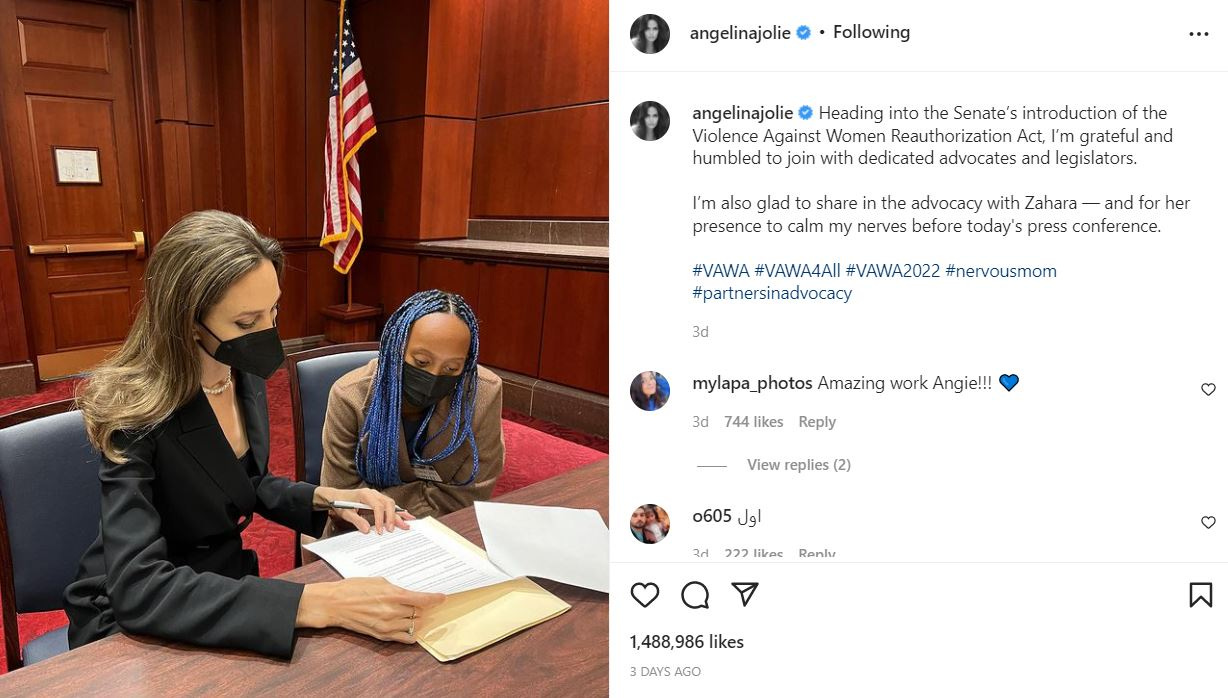The image size is (1228, 698).
Task: Open the #partnersinadvocacy hashtag
Action: pos(772,293)
